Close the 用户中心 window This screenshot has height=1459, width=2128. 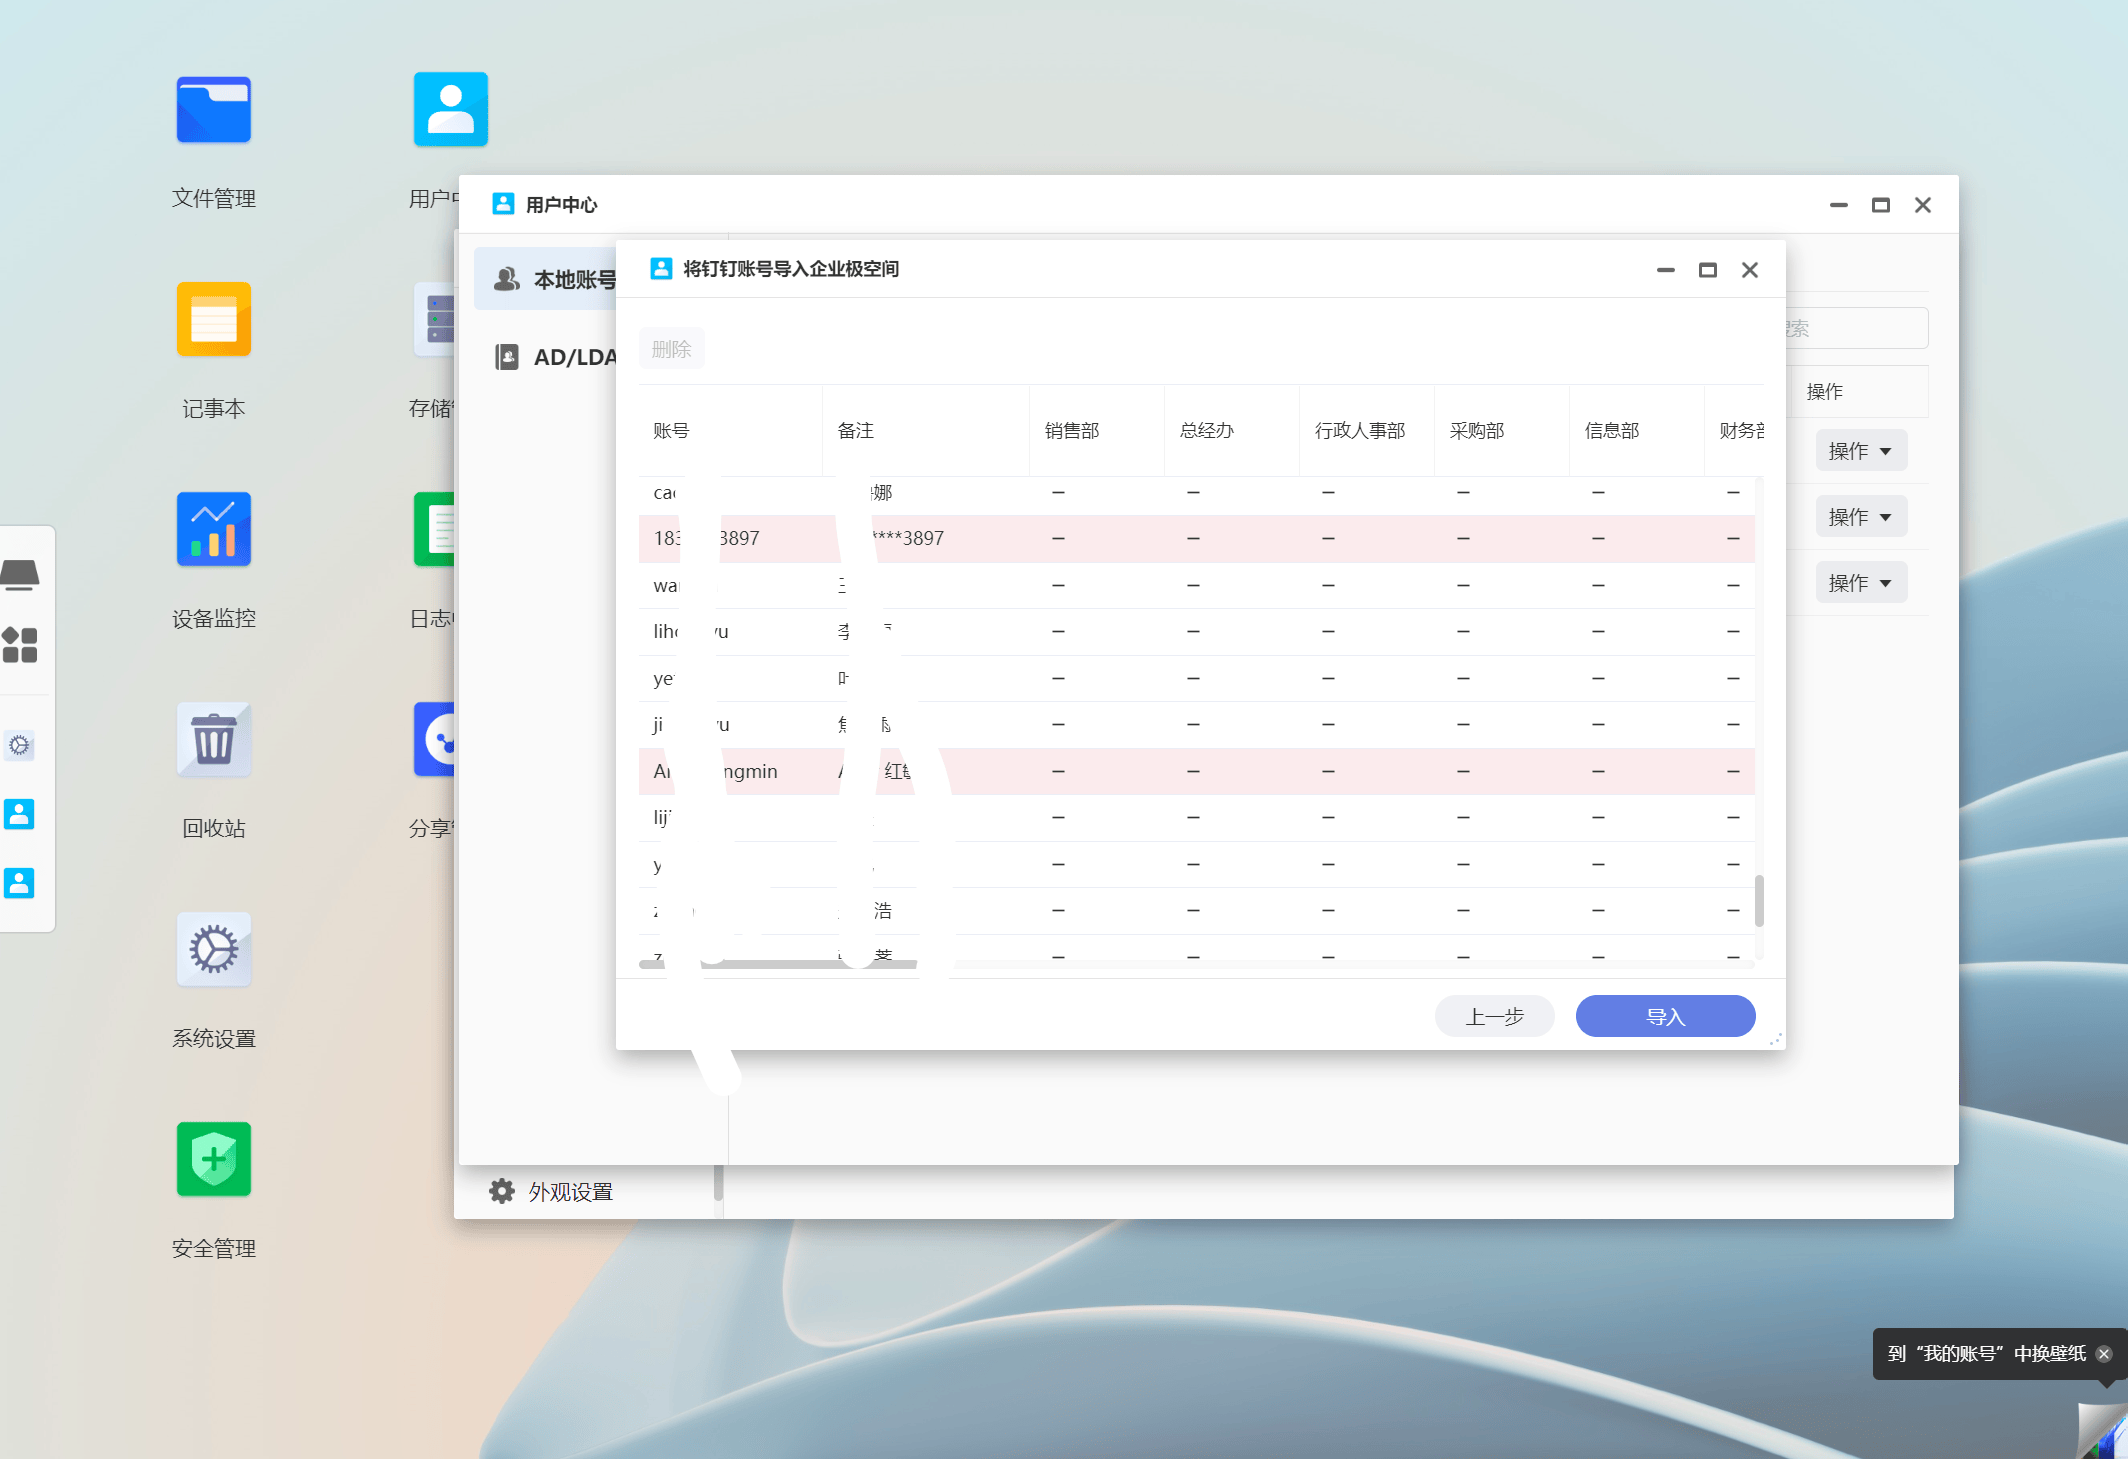tap(1923, 205)
